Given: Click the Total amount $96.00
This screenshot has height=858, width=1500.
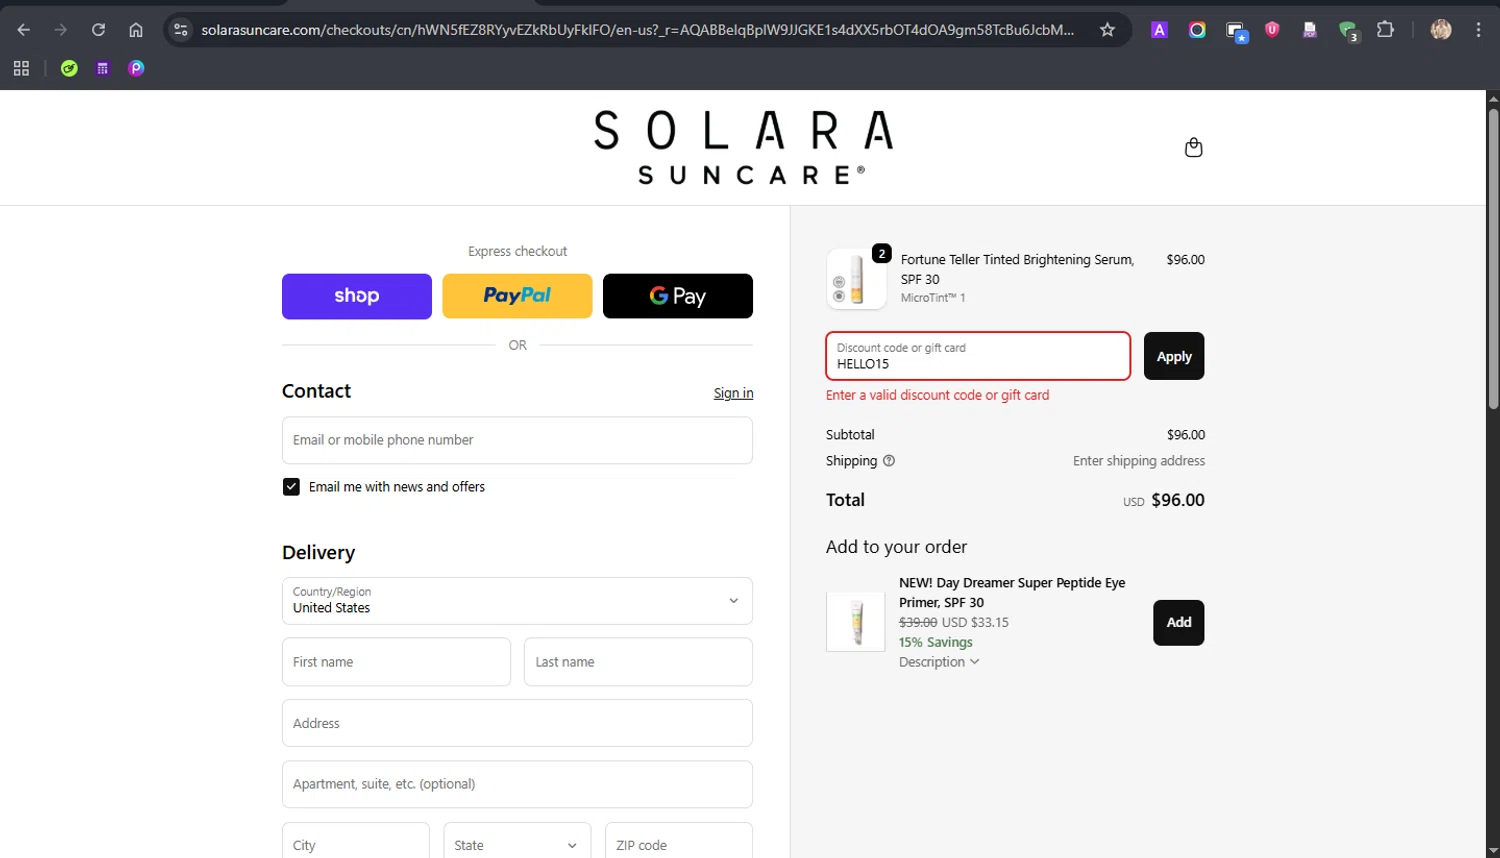Looking at the screenshot, I should (x=1178, y=500).
